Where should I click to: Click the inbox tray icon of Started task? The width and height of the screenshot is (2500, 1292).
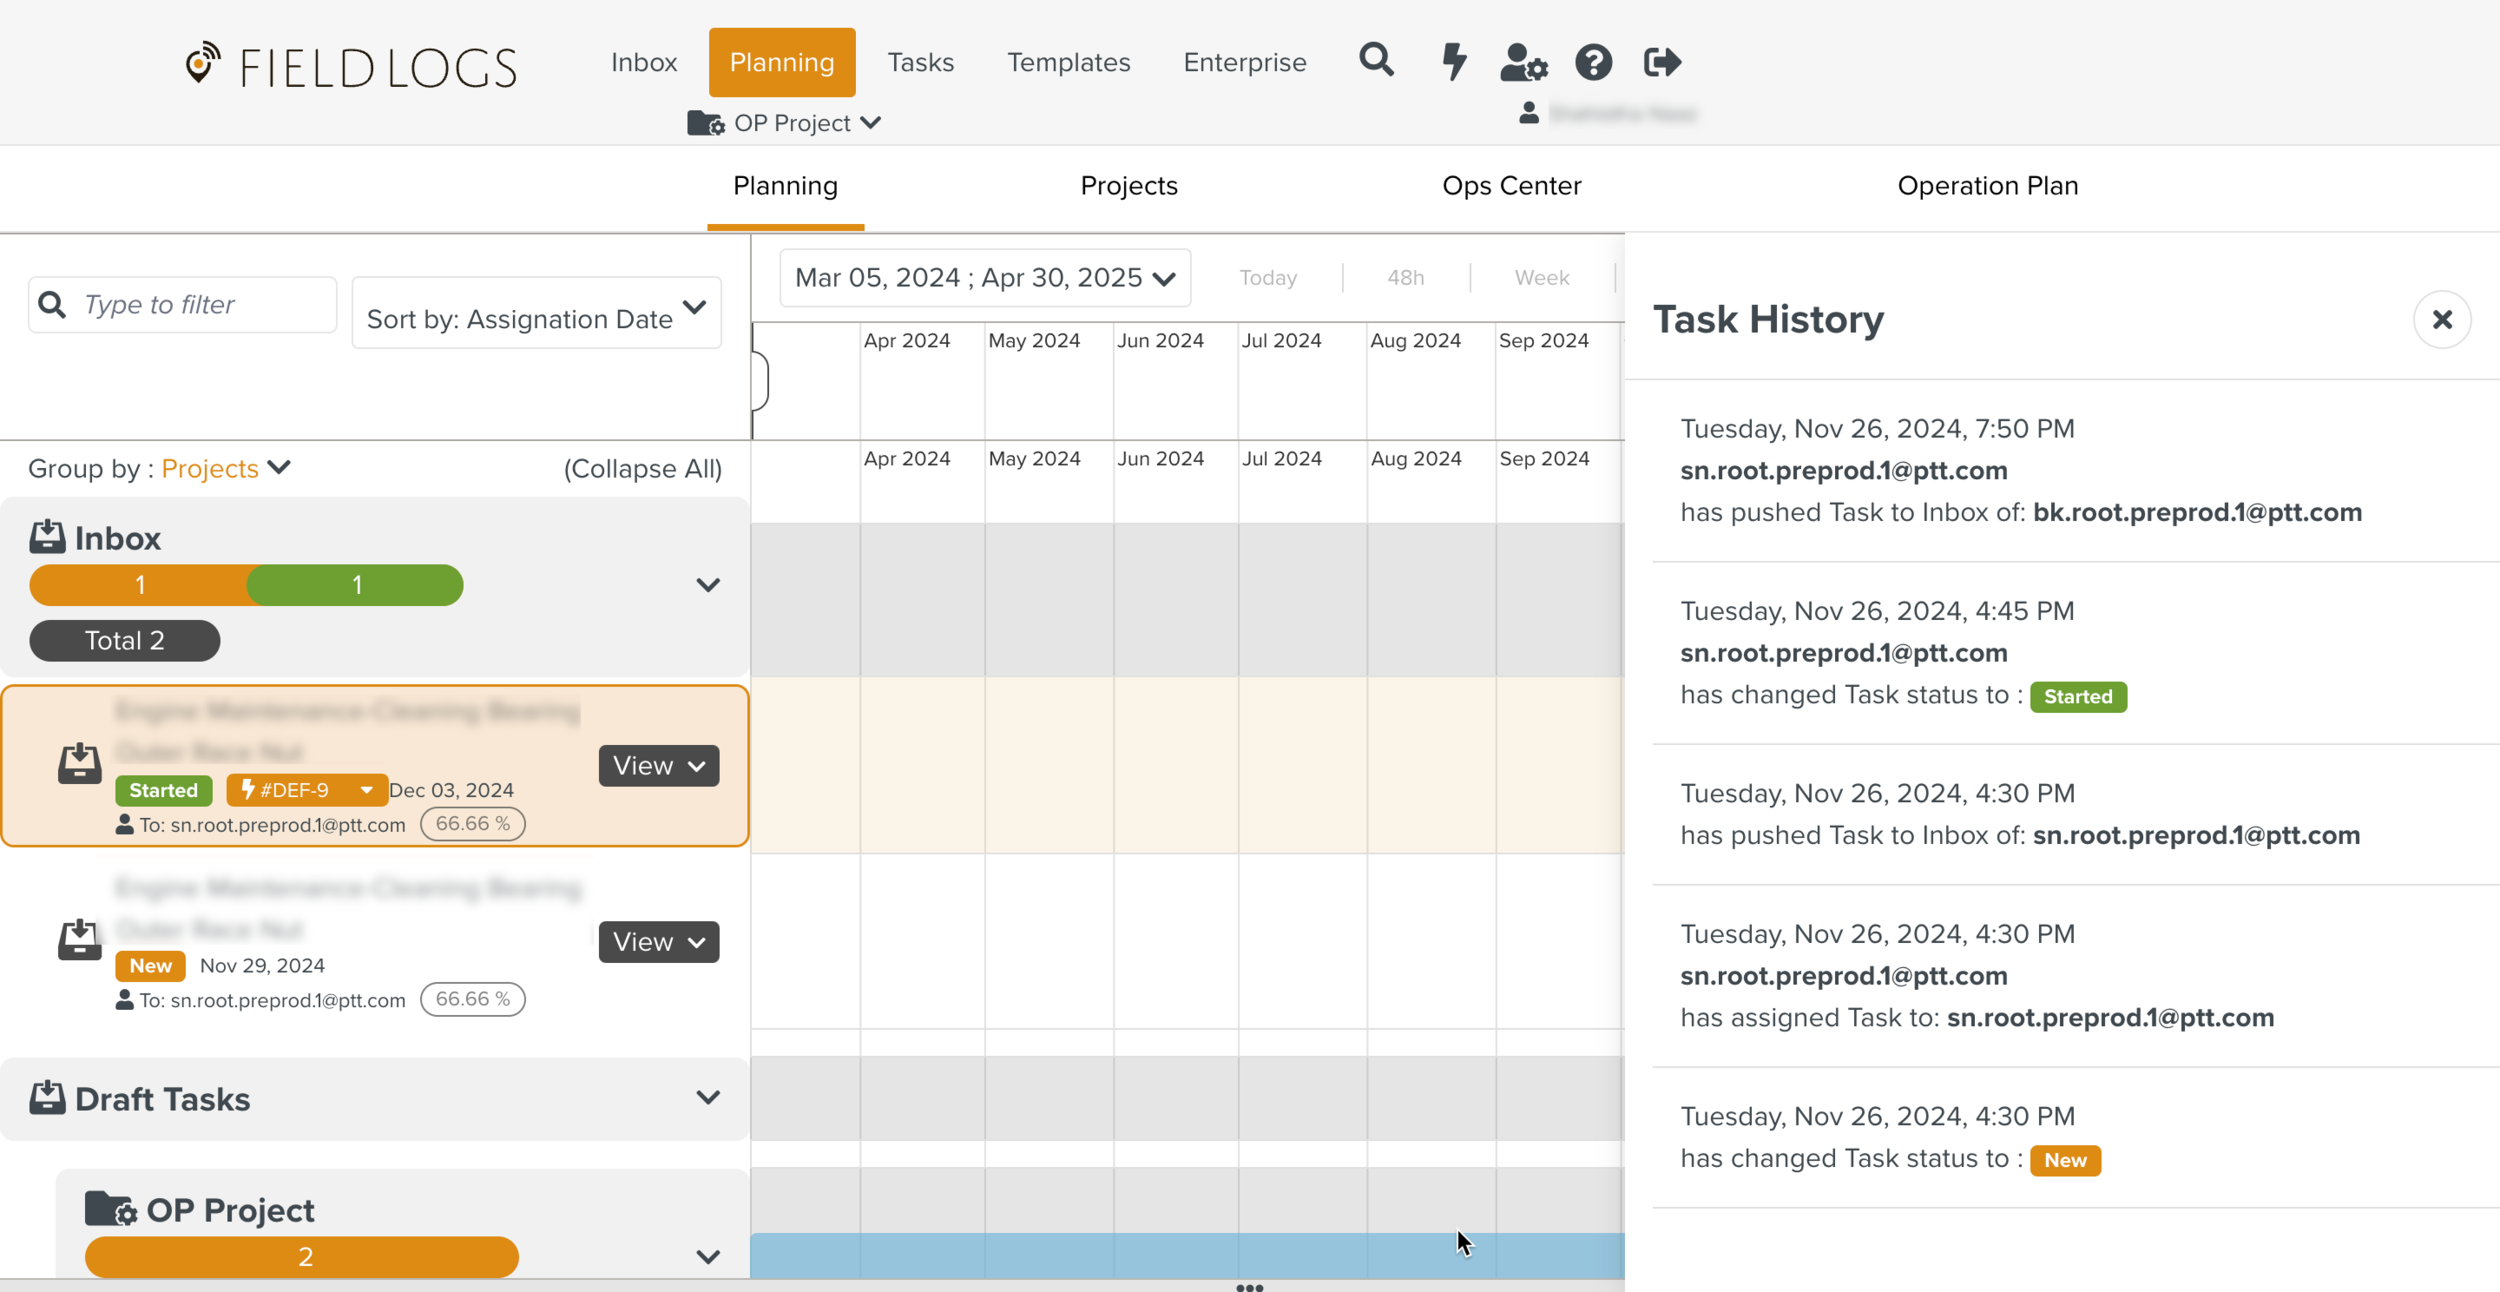click(79, 764)
